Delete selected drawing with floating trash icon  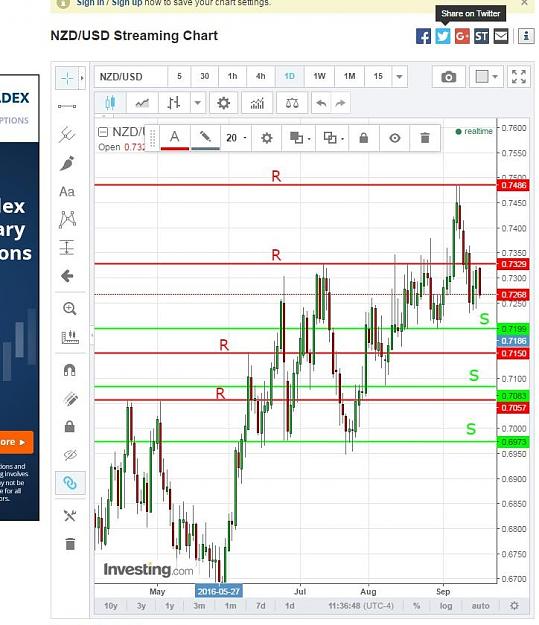click(425, 138)
